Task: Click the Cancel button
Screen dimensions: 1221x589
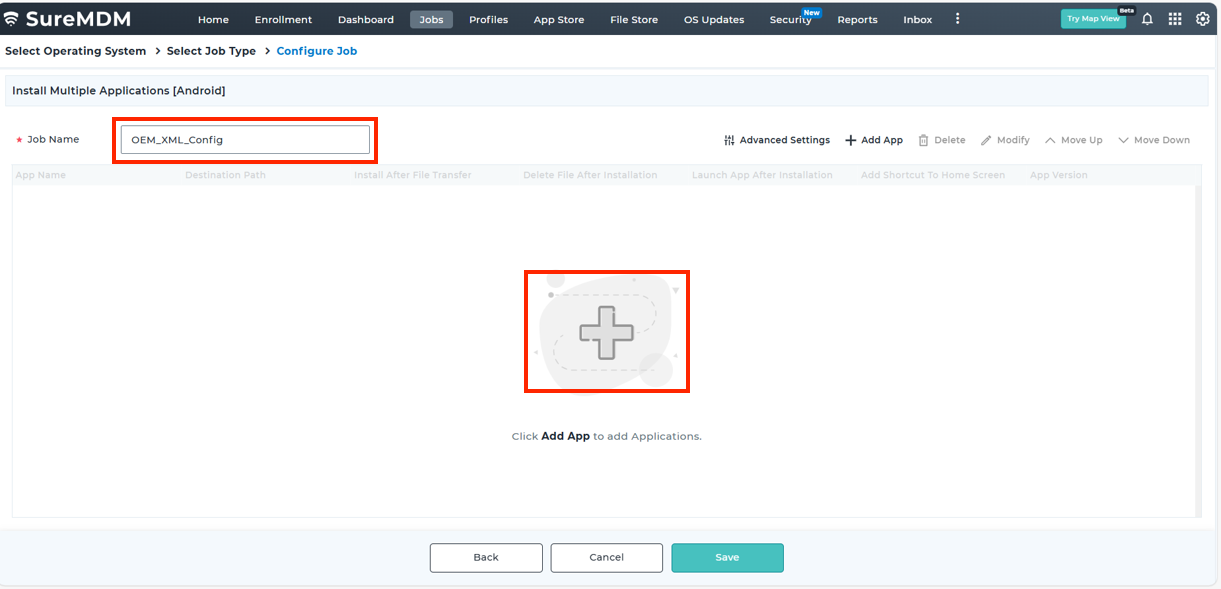Action: (x=606, y=558)
